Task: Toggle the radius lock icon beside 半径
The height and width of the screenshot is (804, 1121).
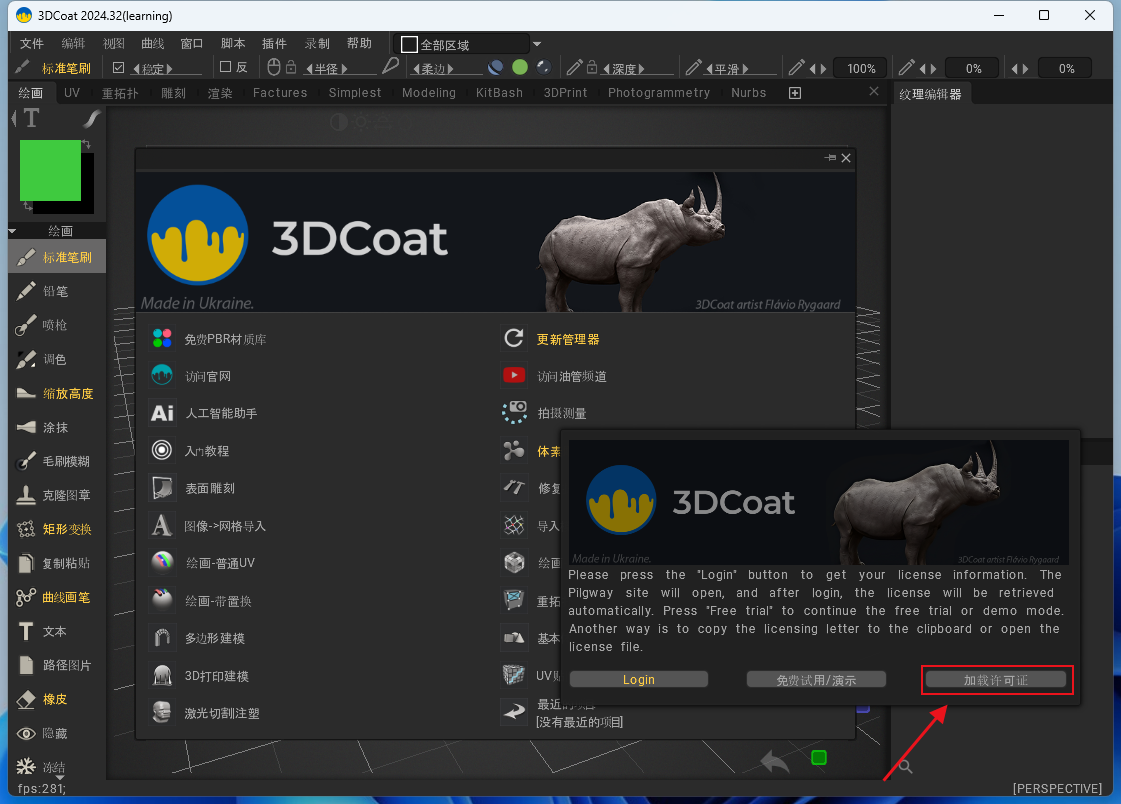Action: pos(291,67)
